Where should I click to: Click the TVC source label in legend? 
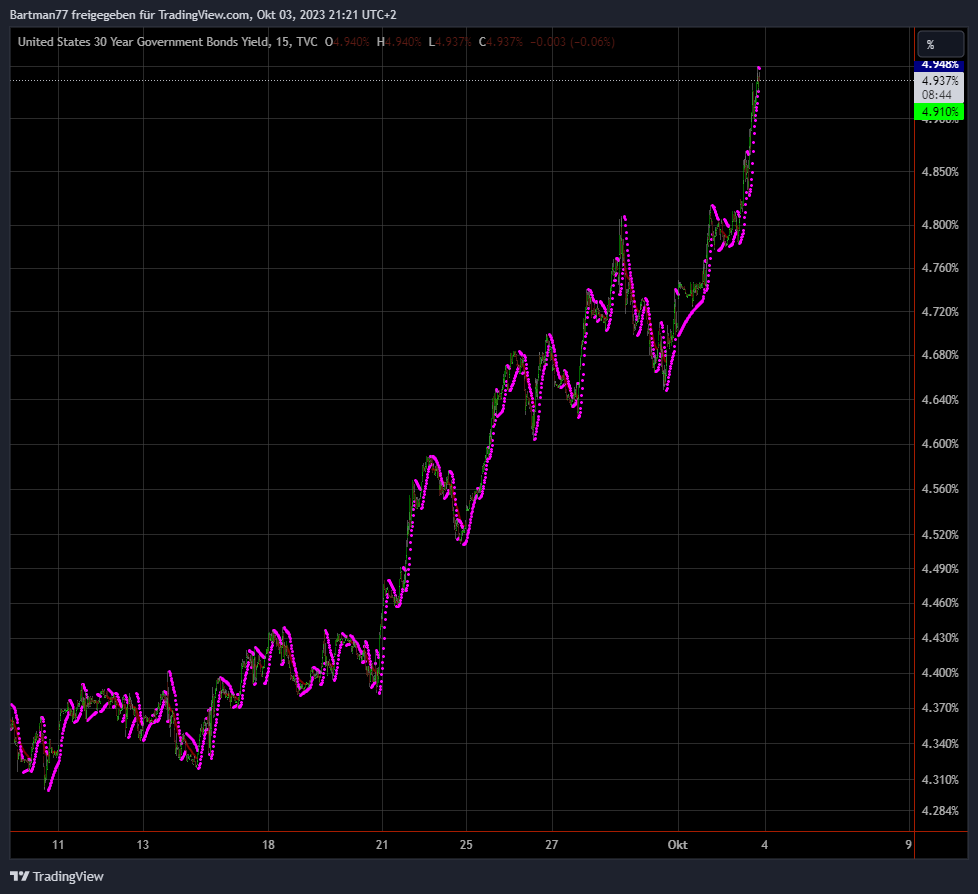tap(308, 42)
